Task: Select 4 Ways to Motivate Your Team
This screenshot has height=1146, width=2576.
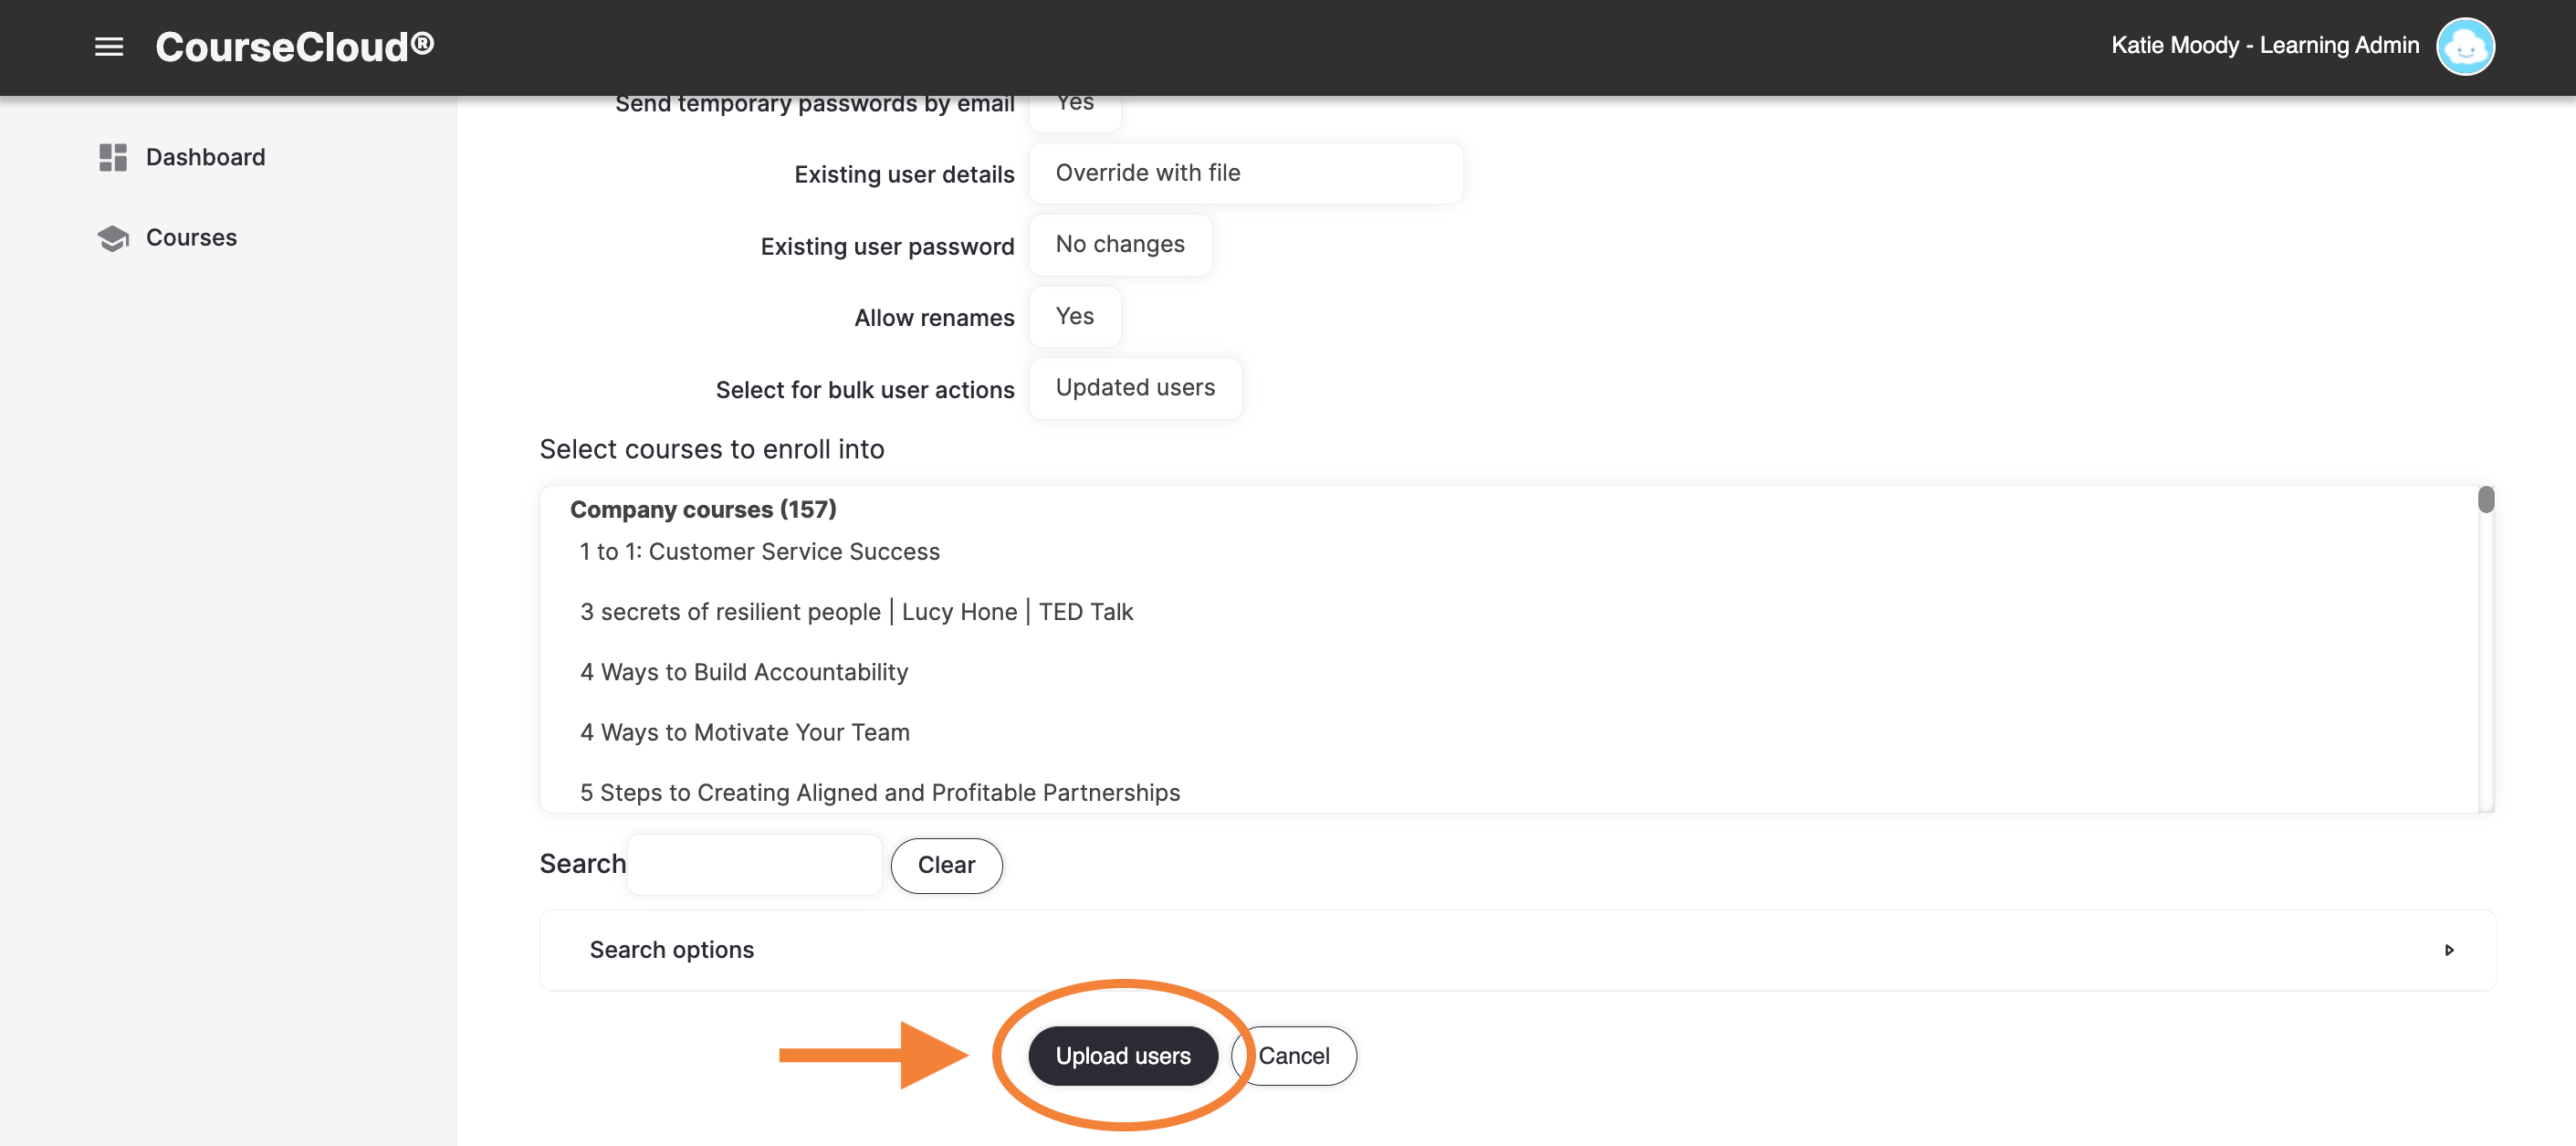Action: pyautogui.click(x=744, y=732)
